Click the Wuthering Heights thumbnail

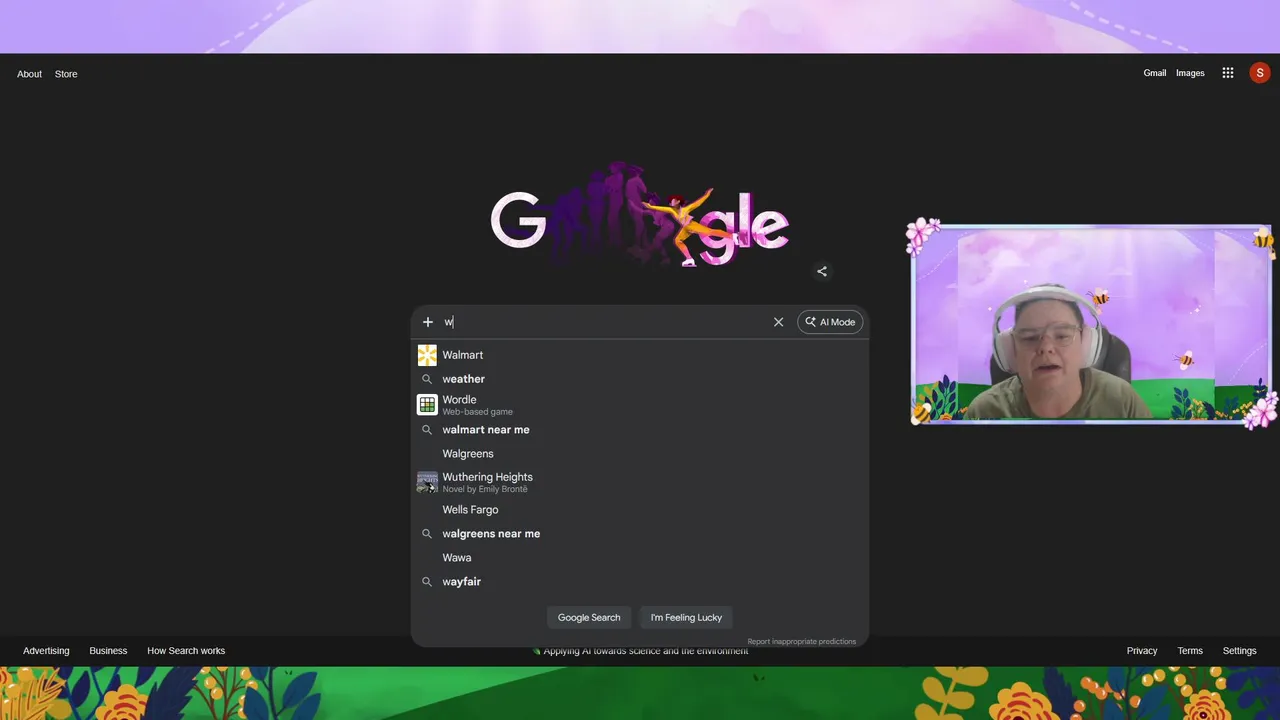pos(427,482)
